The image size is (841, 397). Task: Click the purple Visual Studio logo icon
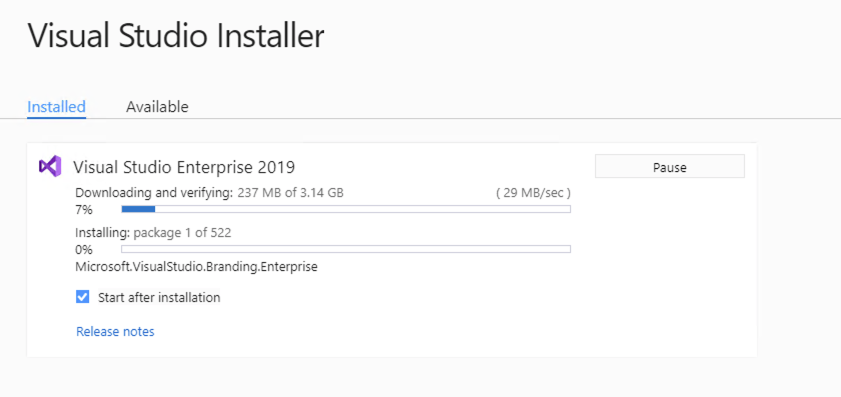pos(50,167)
